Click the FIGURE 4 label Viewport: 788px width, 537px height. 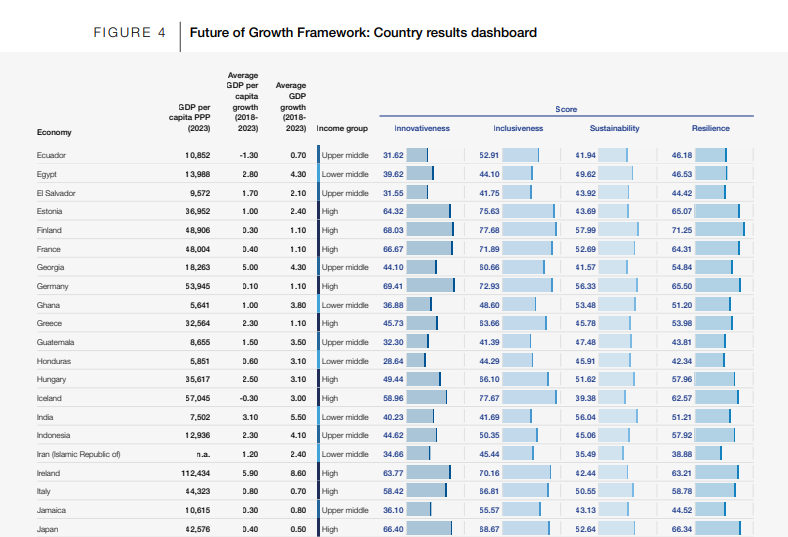pos(130,32)
